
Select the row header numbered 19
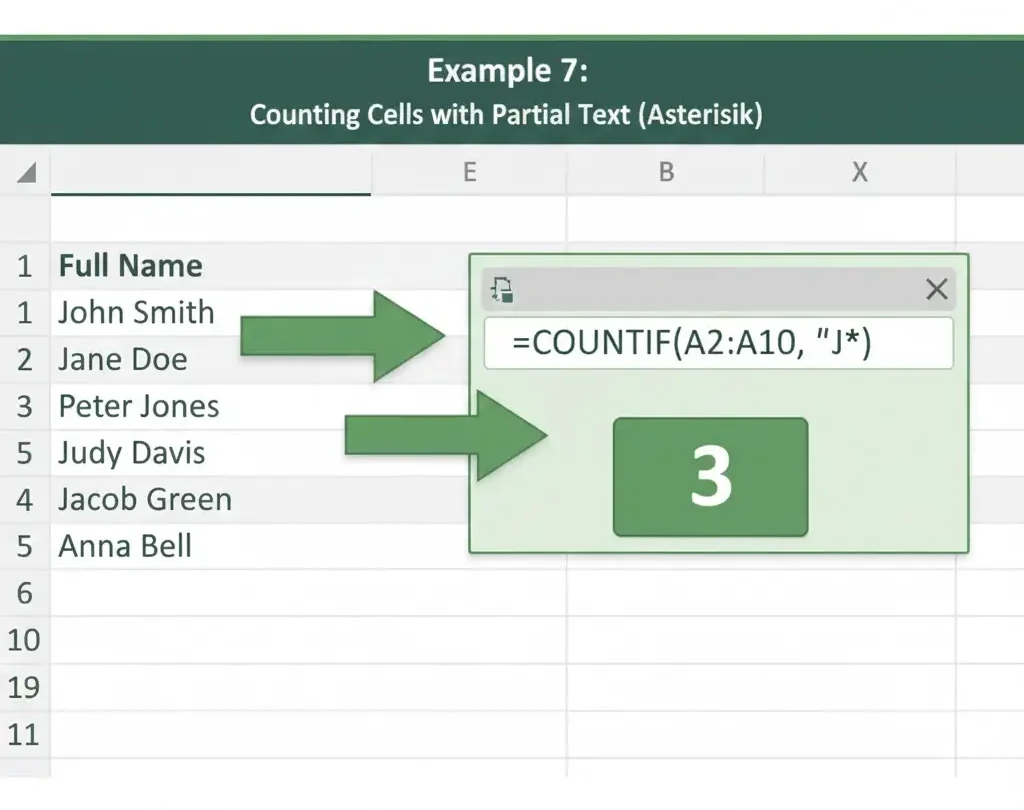(24, 687)
